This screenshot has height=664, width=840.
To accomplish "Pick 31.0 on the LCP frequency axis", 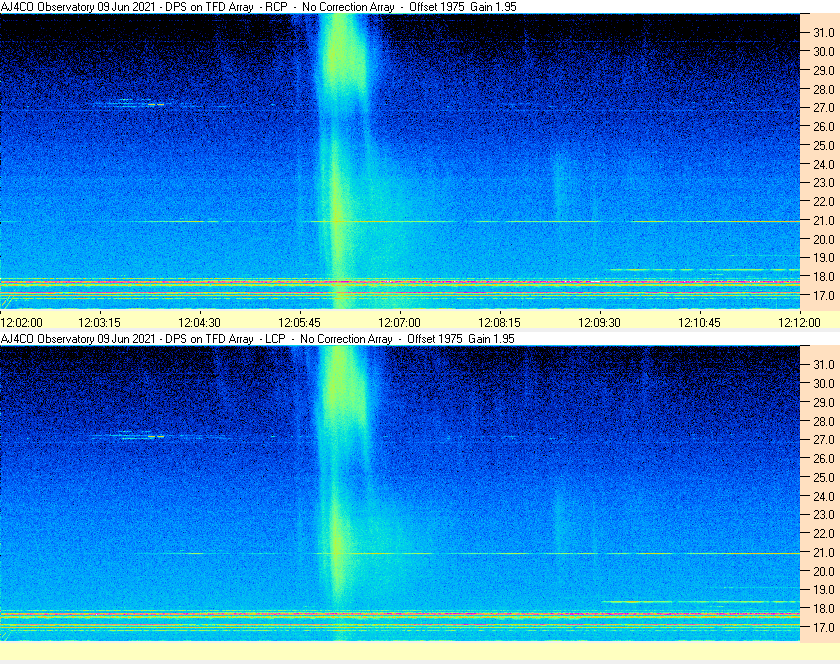I will [x=824, y=365].
